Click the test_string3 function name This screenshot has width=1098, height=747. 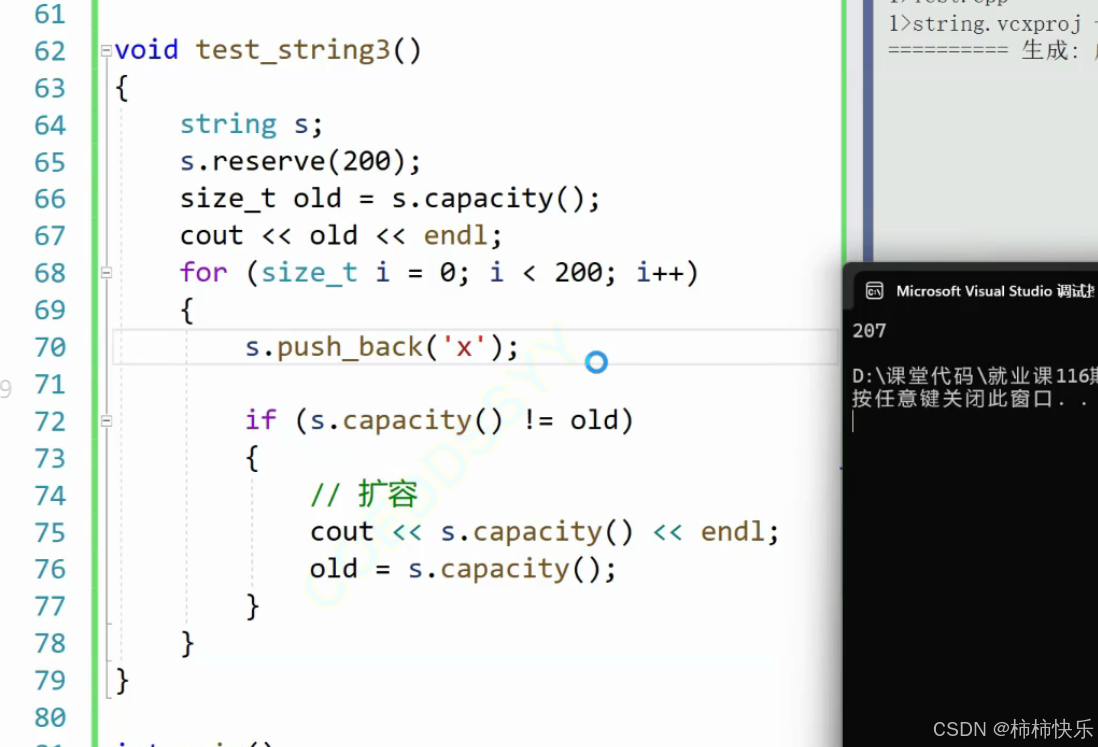[x=293, y=50]
